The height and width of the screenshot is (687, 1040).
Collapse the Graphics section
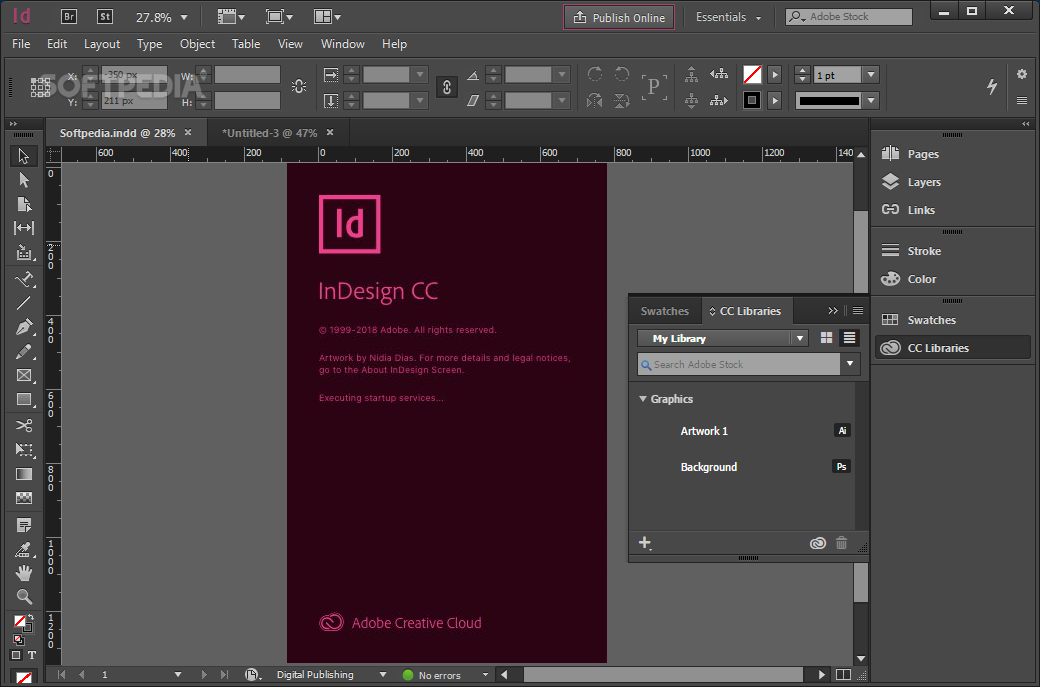point(643,399)
